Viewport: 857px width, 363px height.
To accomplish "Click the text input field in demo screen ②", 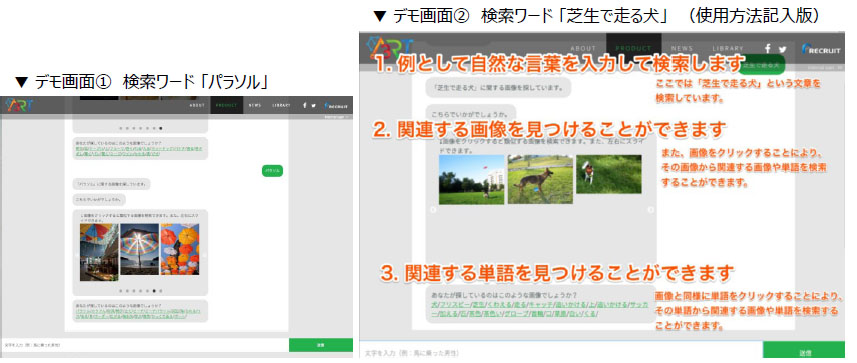I will tap(560, 352).
